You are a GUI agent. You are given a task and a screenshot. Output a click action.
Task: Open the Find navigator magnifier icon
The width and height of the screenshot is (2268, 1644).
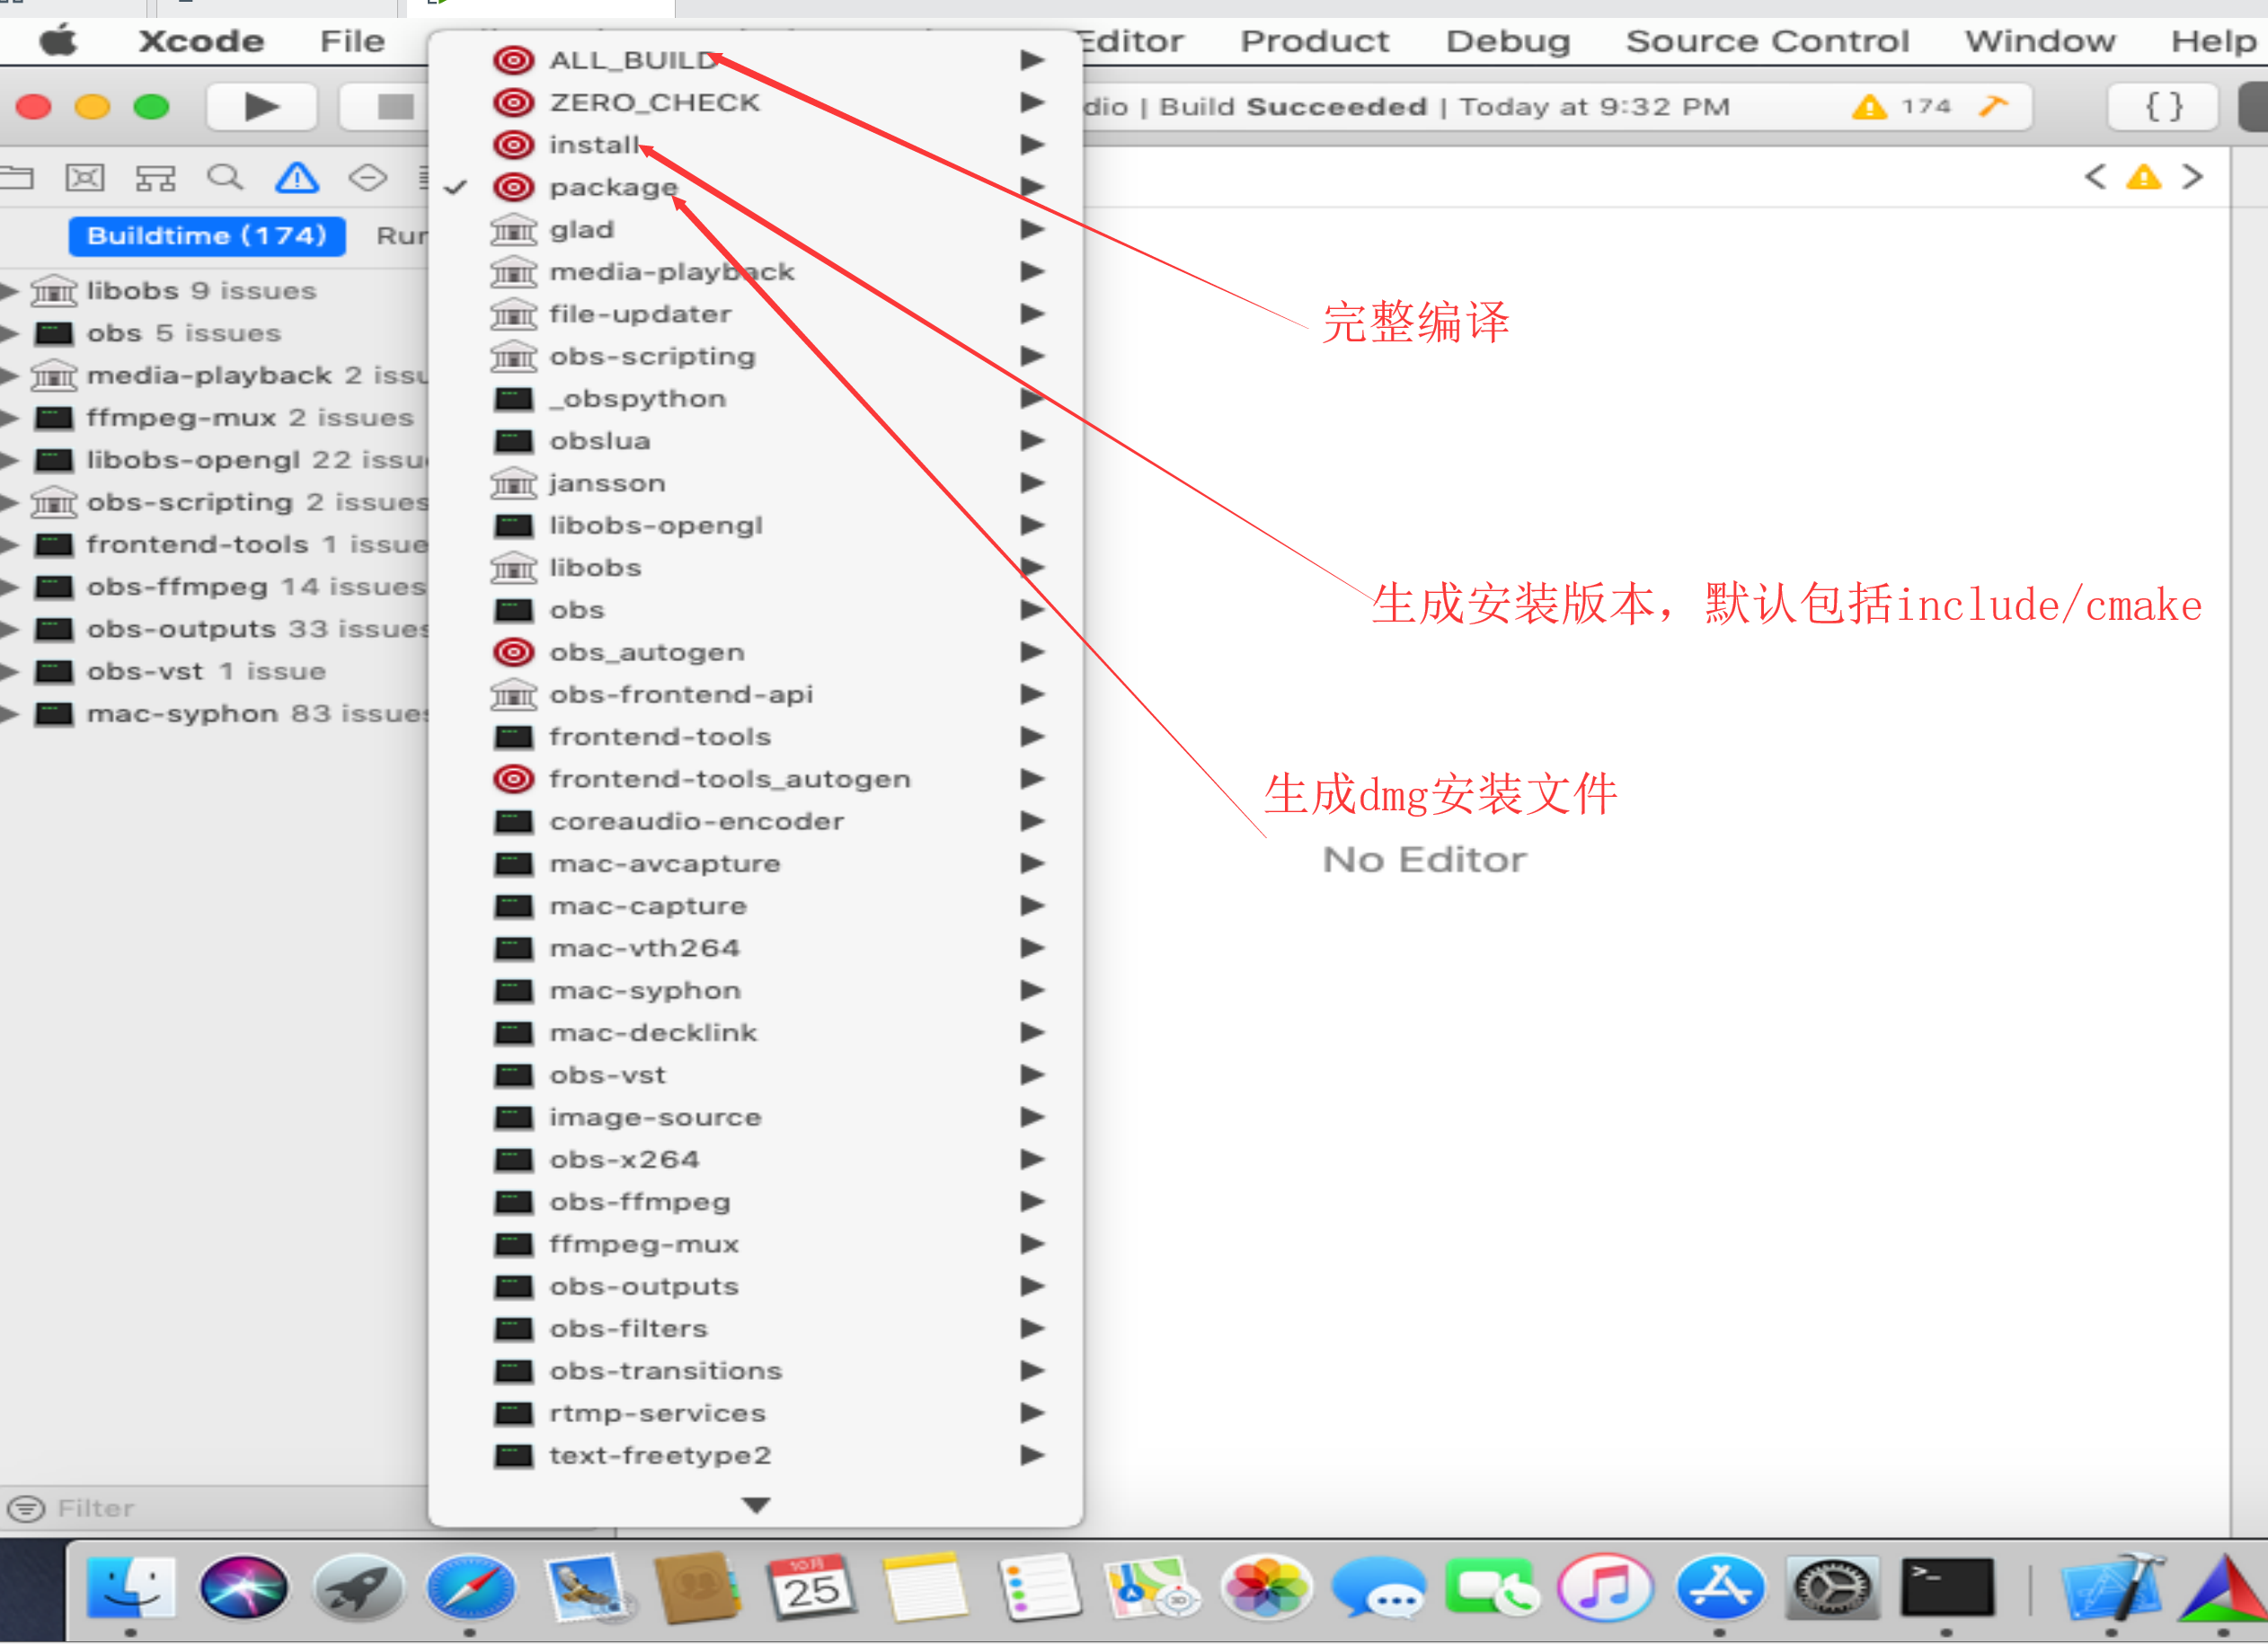225,178
